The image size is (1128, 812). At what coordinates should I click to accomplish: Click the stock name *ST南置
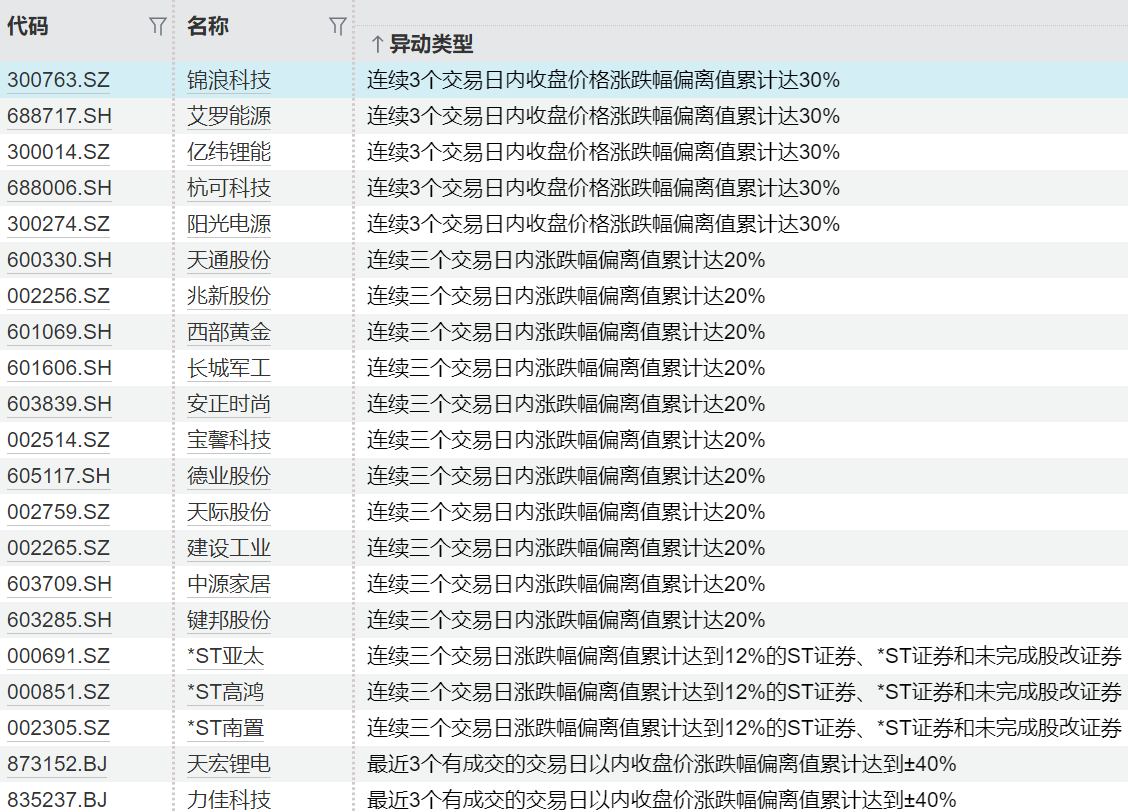(226, 727)
